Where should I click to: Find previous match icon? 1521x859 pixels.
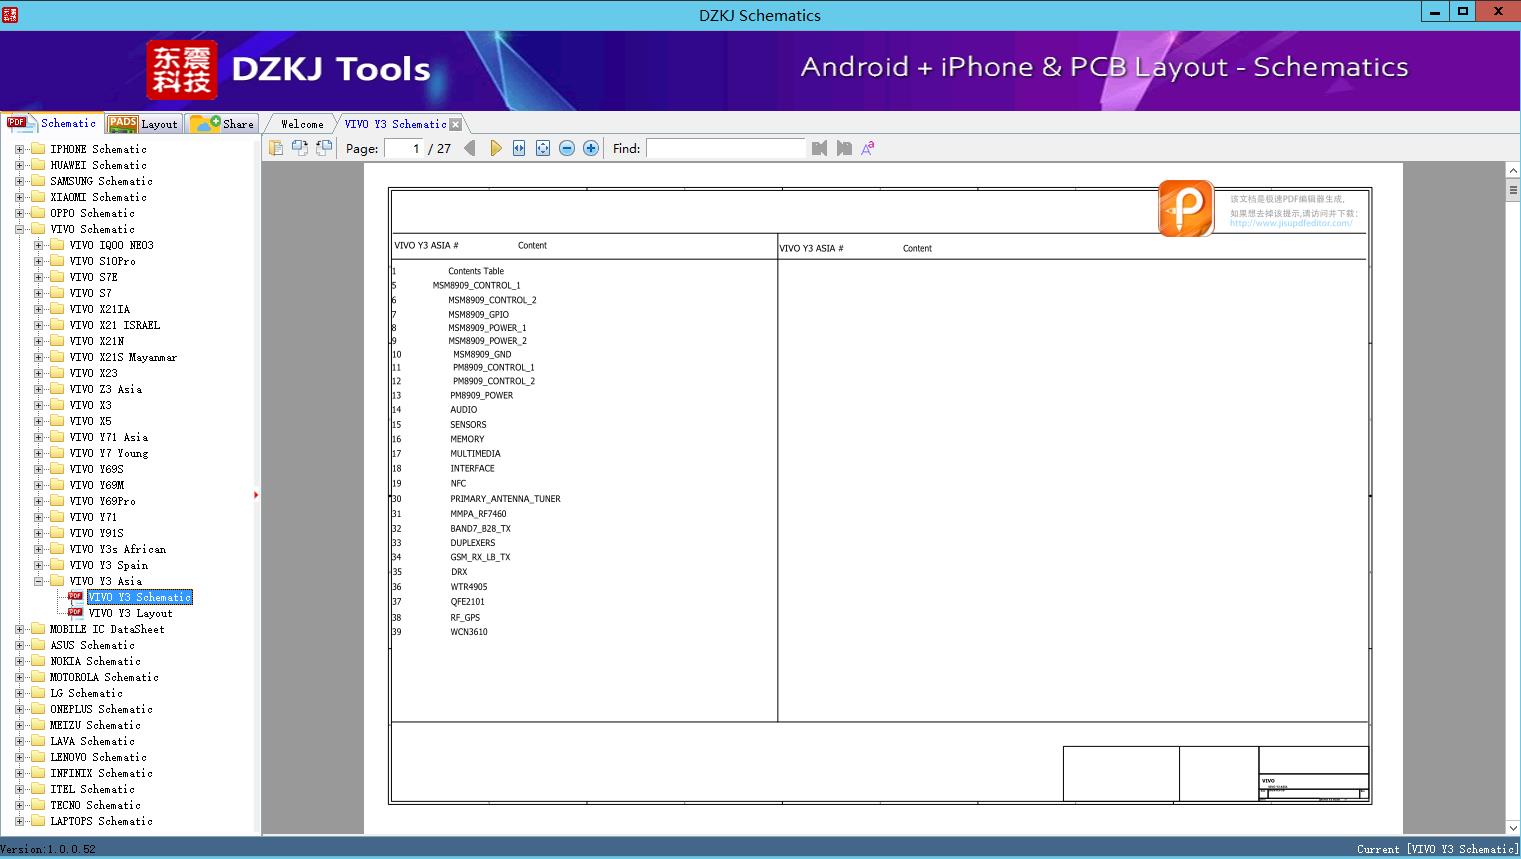coord(820,148)
